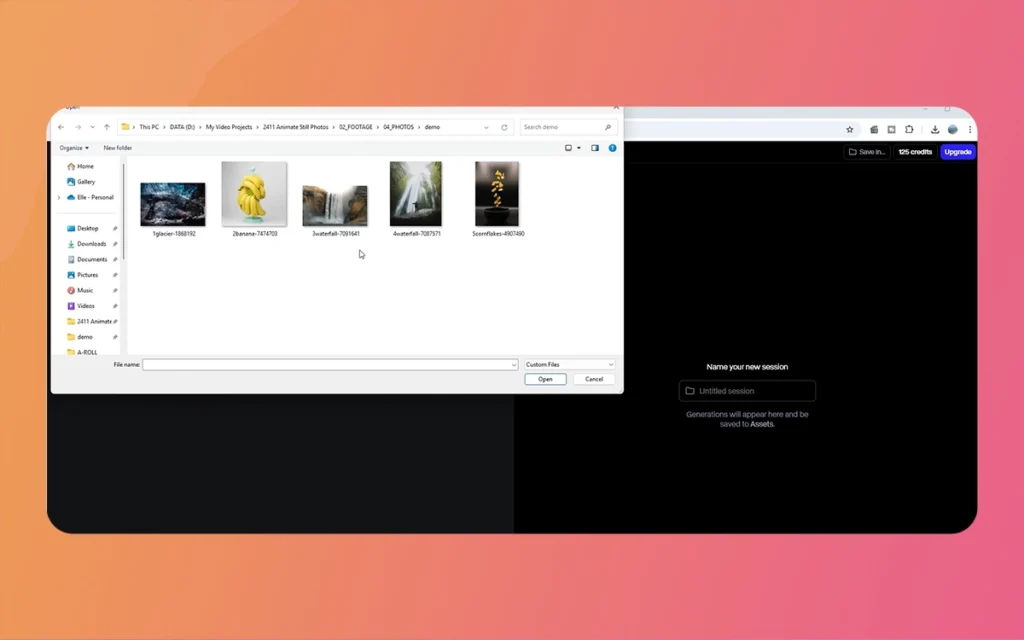
Task: Expand Elle - Personal in the sidebar
Action: coord(59,197)
